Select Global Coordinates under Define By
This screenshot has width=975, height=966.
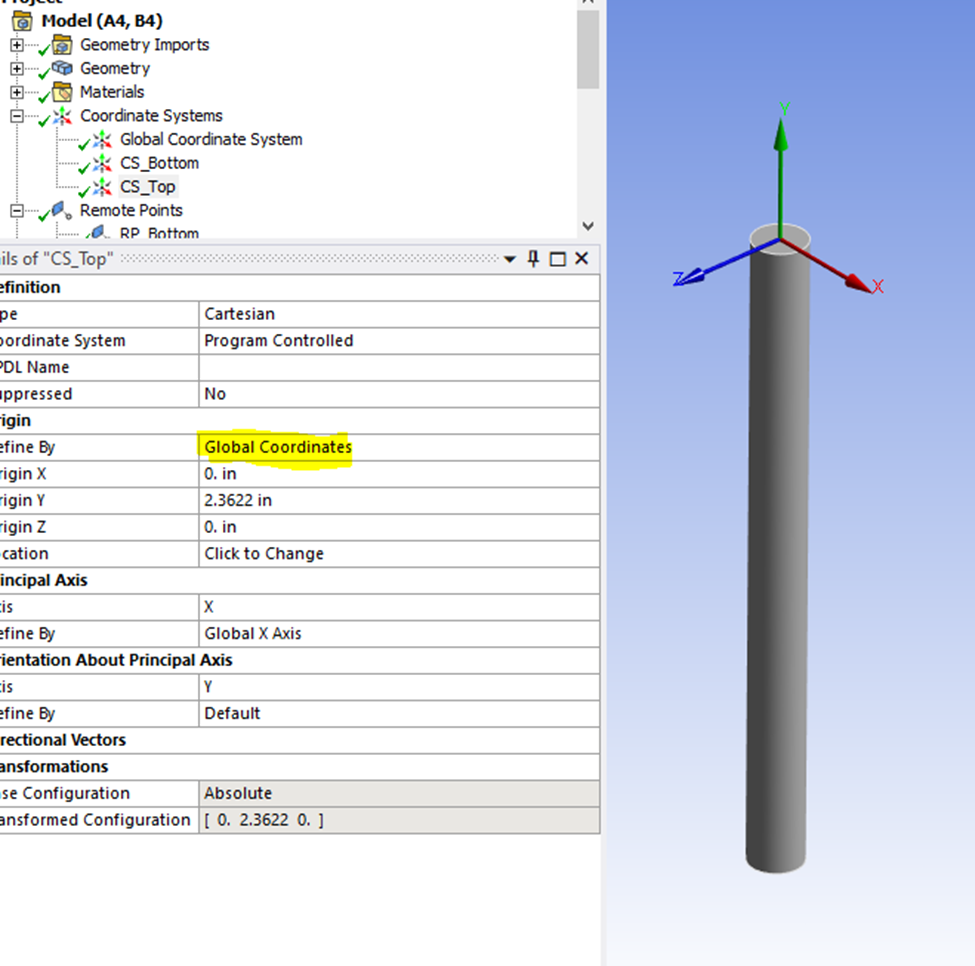(276, 447)
